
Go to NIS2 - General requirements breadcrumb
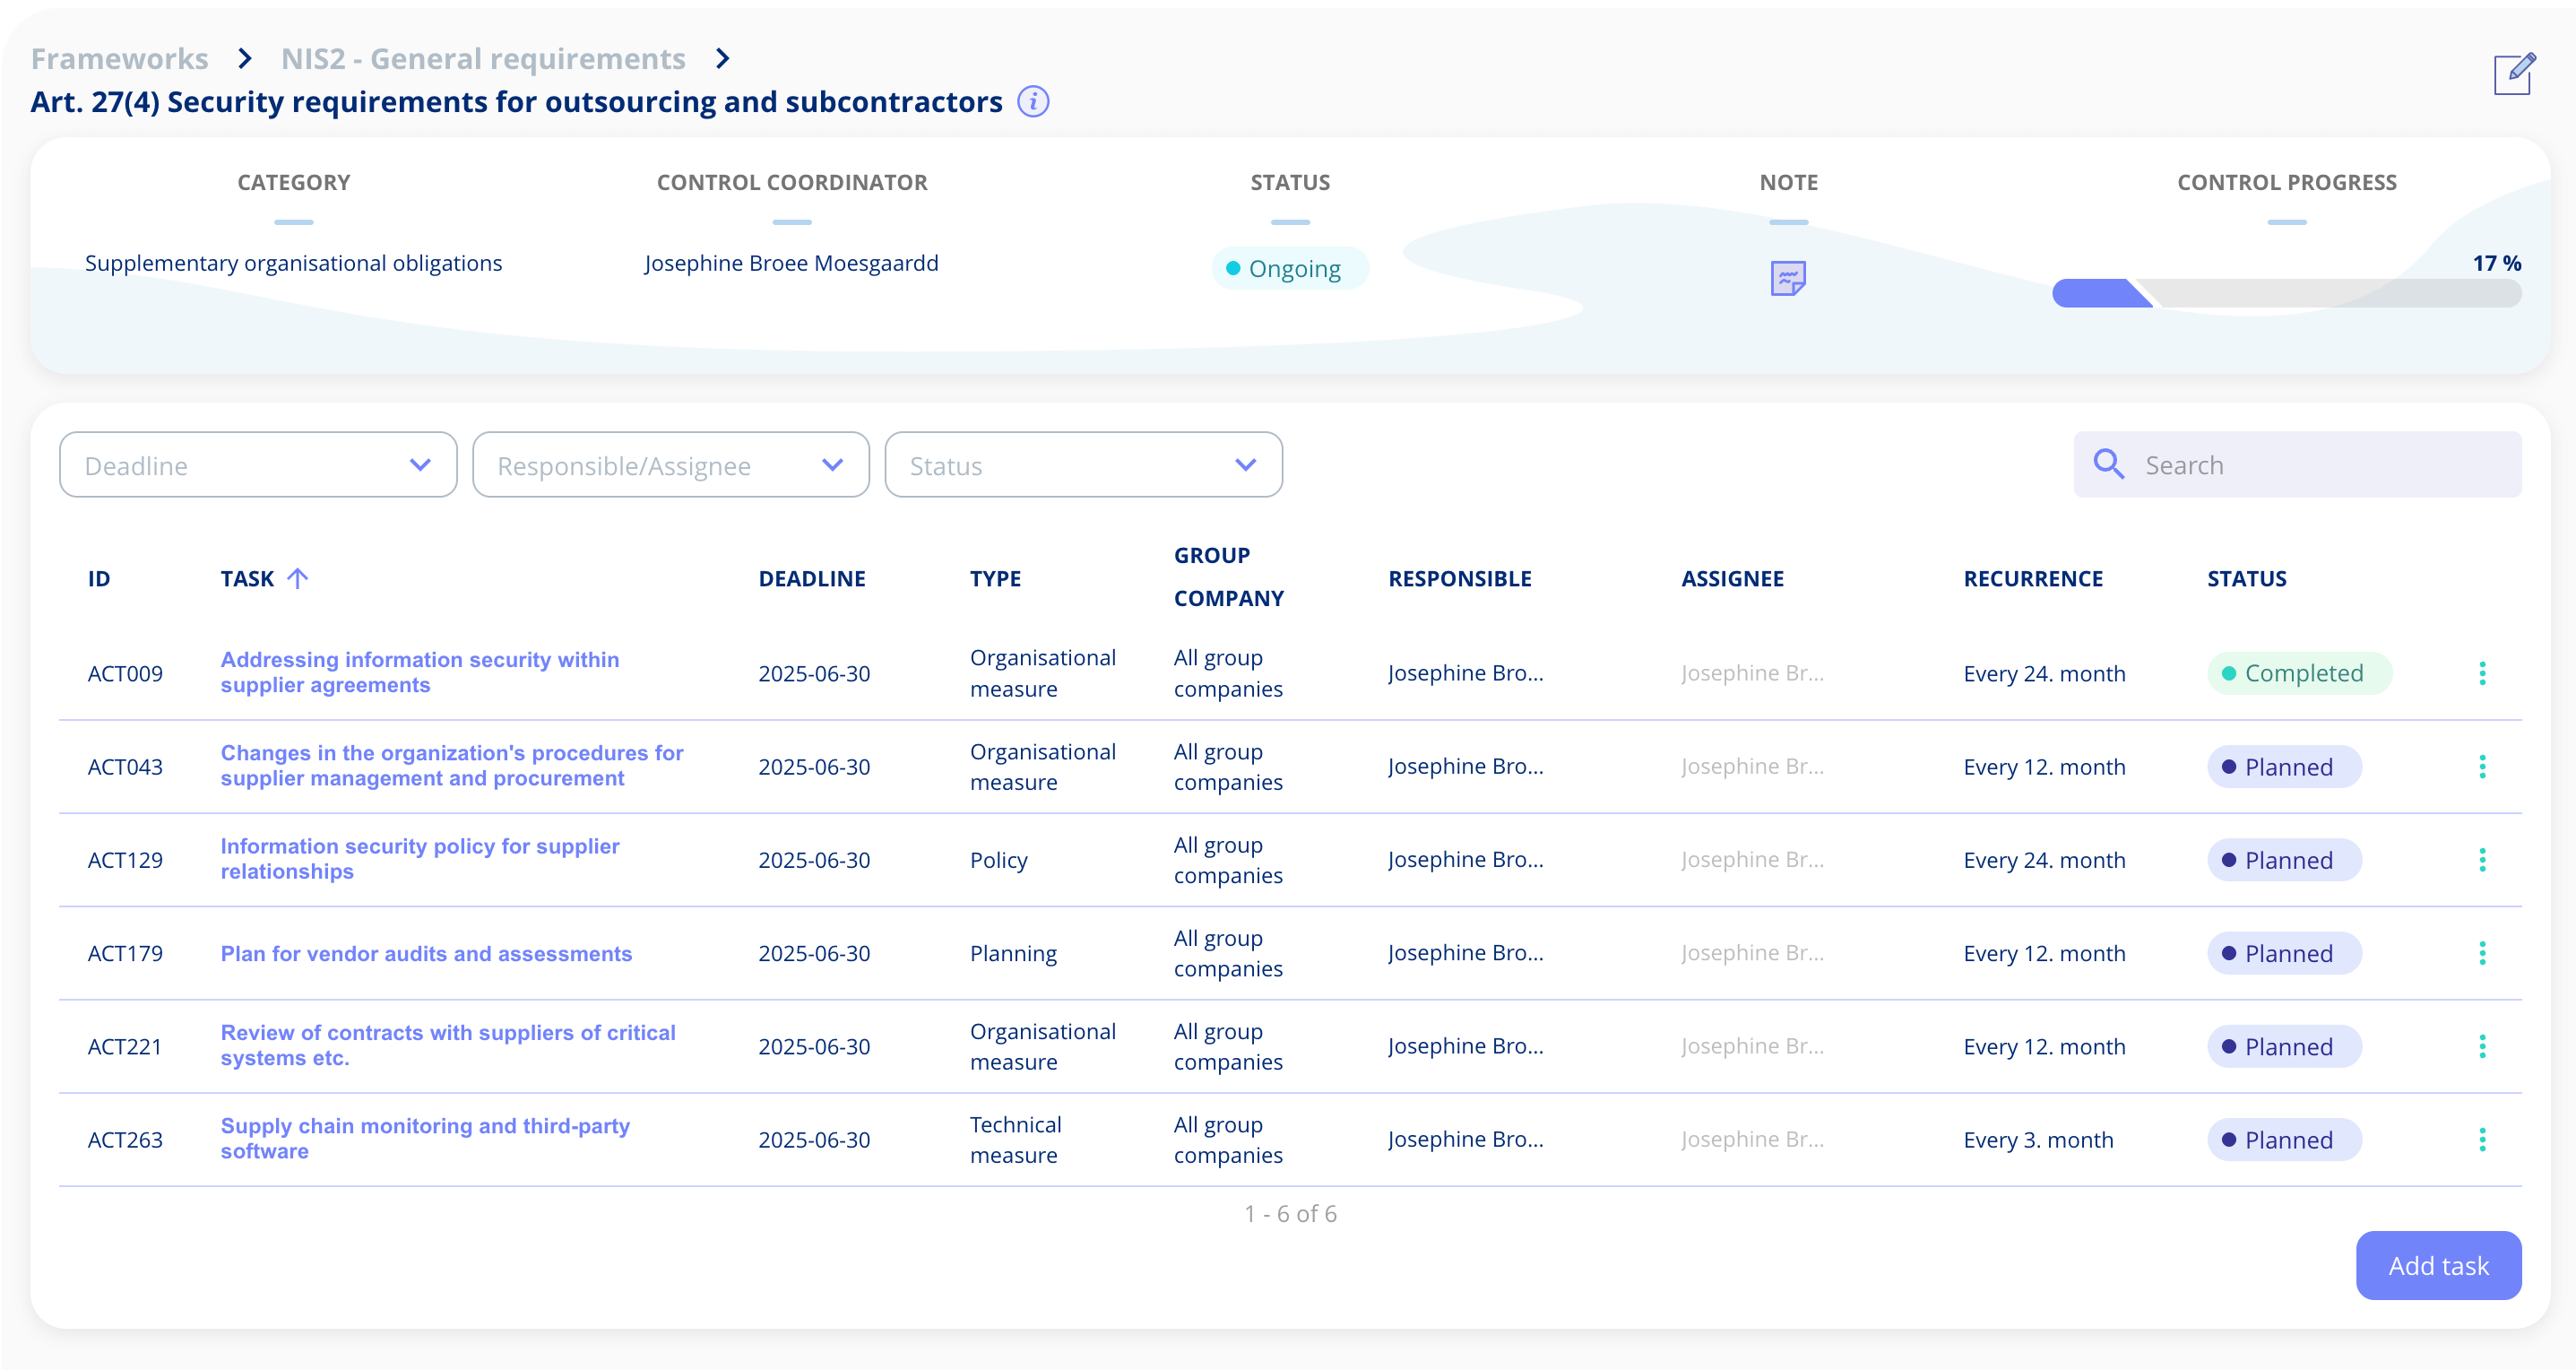(483, 59)
